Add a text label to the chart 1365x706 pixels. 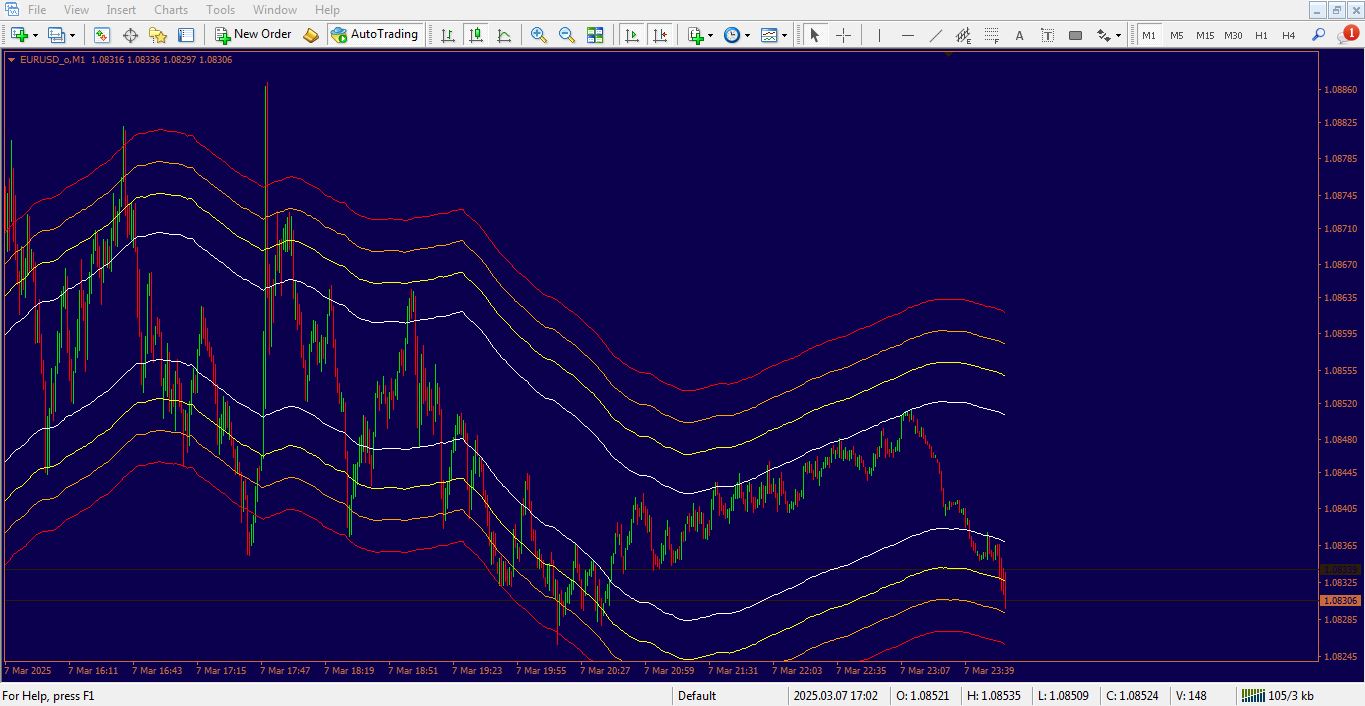1018,35
